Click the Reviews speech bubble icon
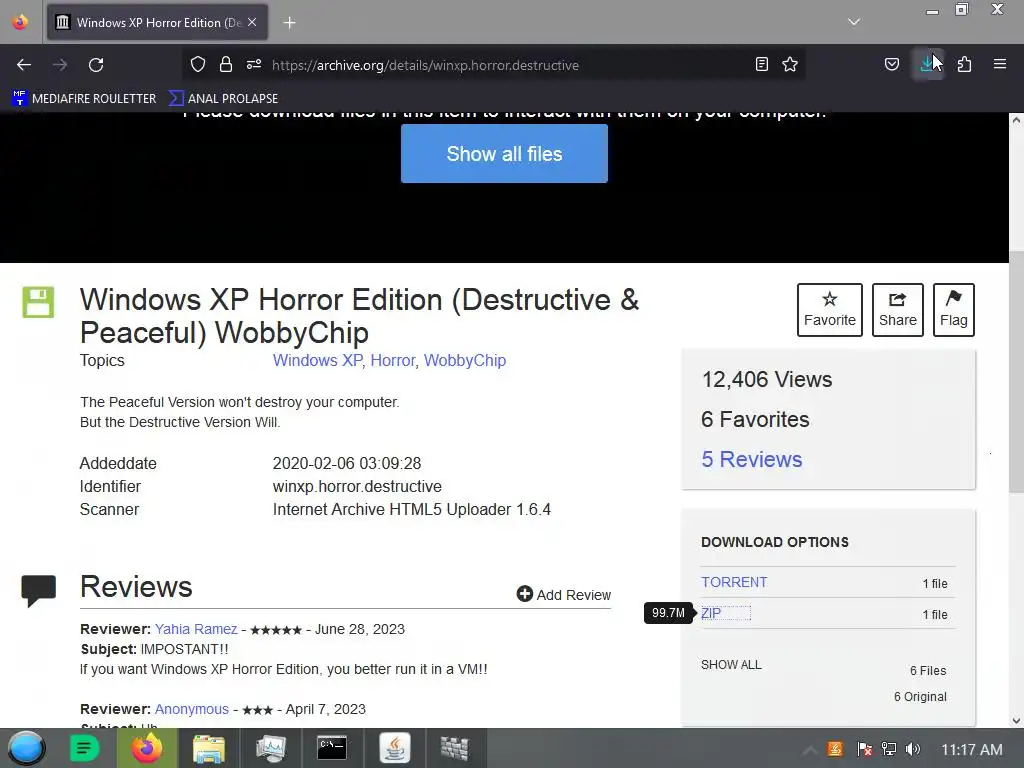This screenshot has height=768, width=1024. pyautogui.click(x=39, y=590)
